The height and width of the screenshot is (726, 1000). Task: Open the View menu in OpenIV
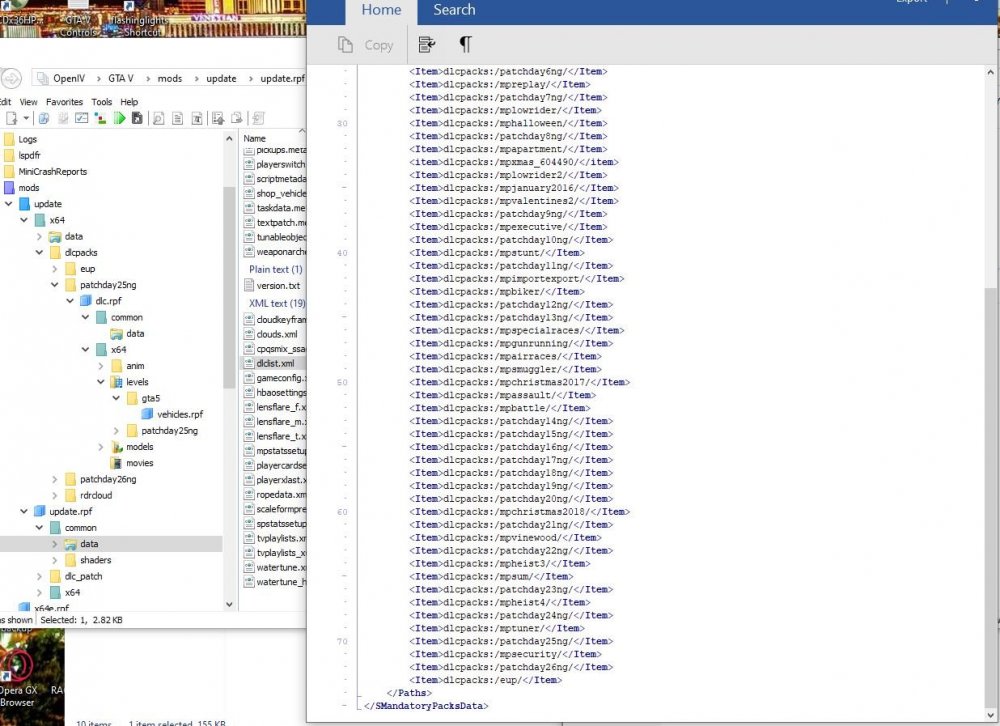point(29,101)
